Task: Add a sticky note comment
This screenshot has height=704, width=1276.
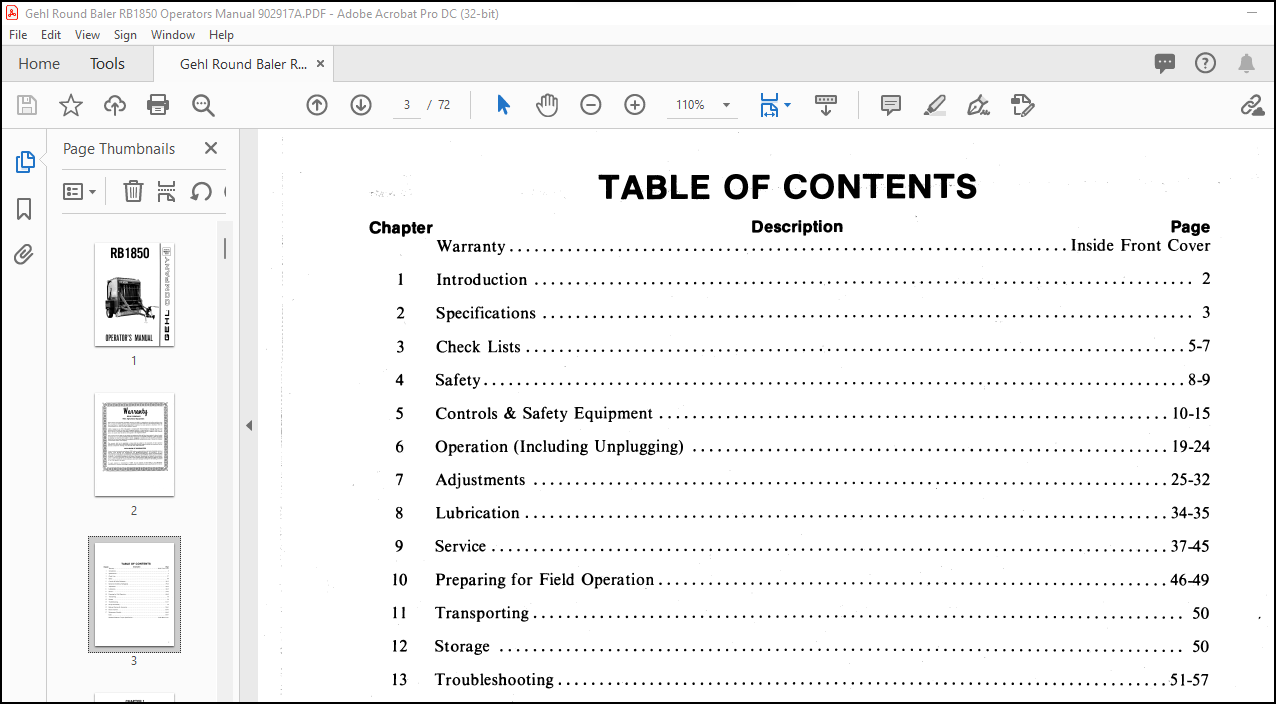Action: click(x=891, y=105)
